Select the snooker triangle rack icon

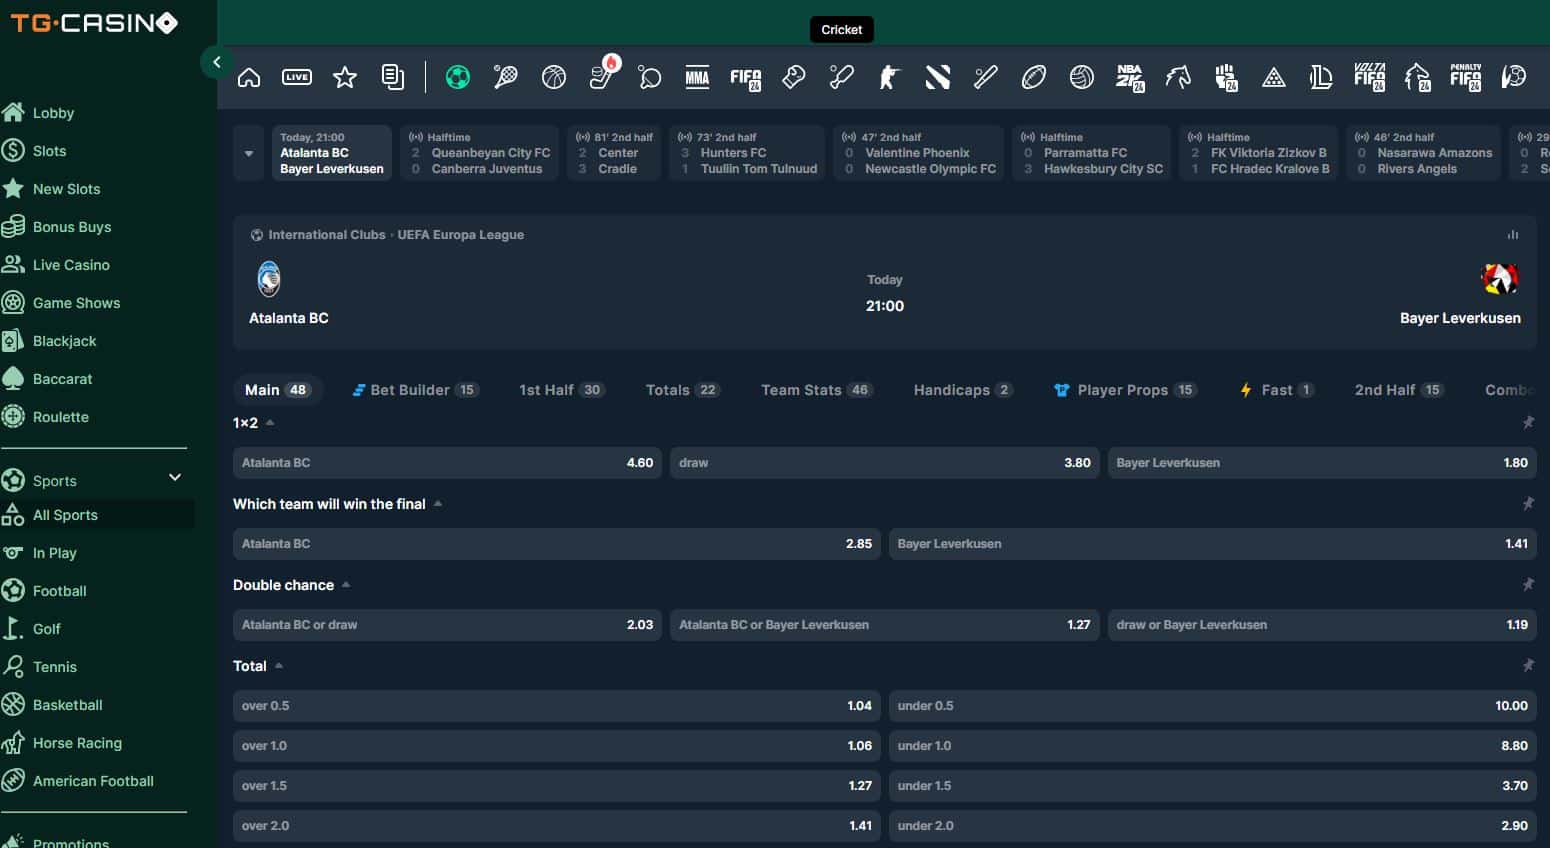click(x=1274, y=77)
